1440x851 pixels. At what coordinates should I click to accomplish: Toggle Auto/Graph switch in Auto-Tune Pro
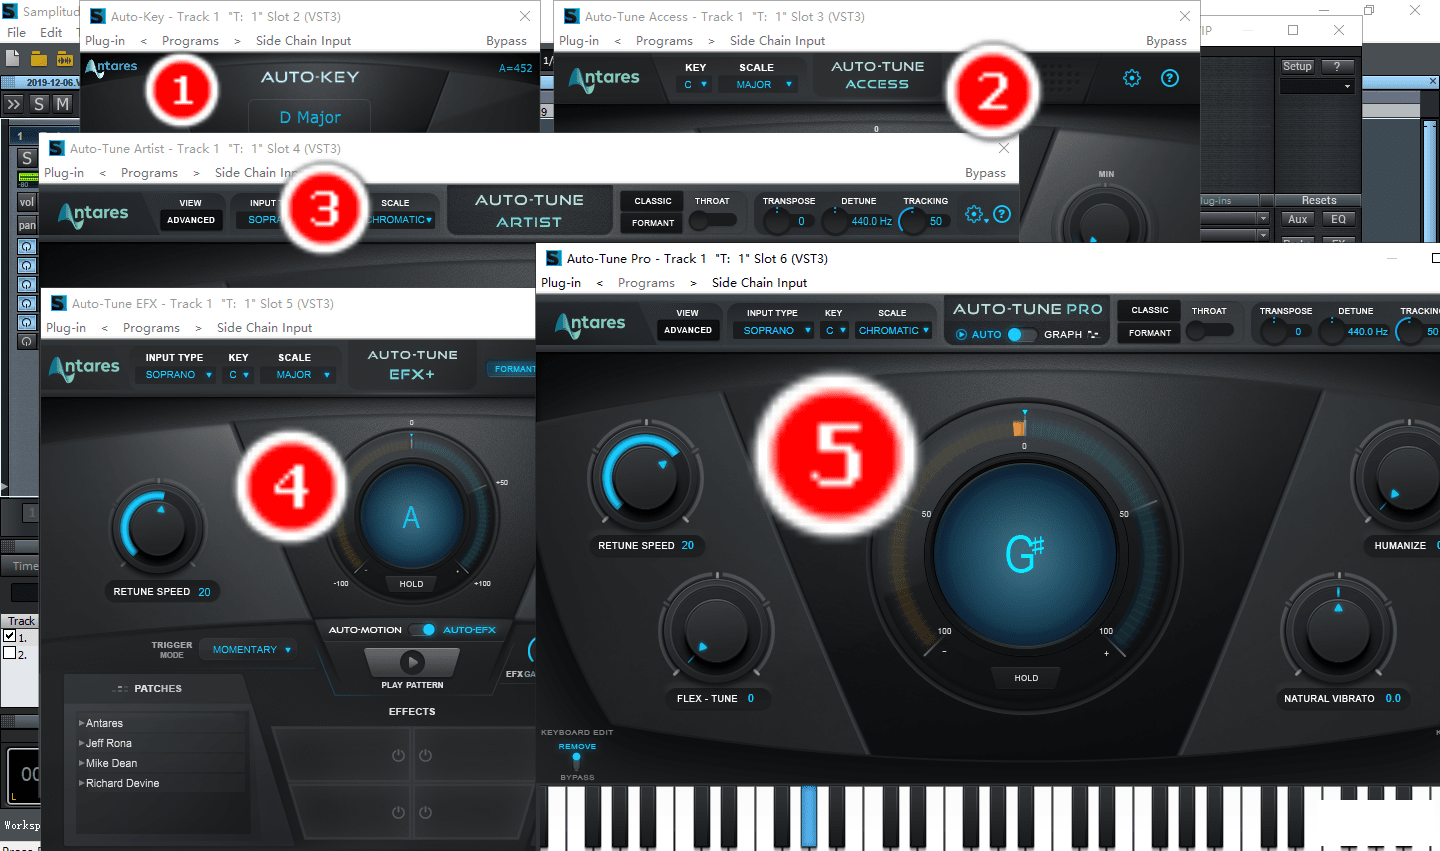1020,335
